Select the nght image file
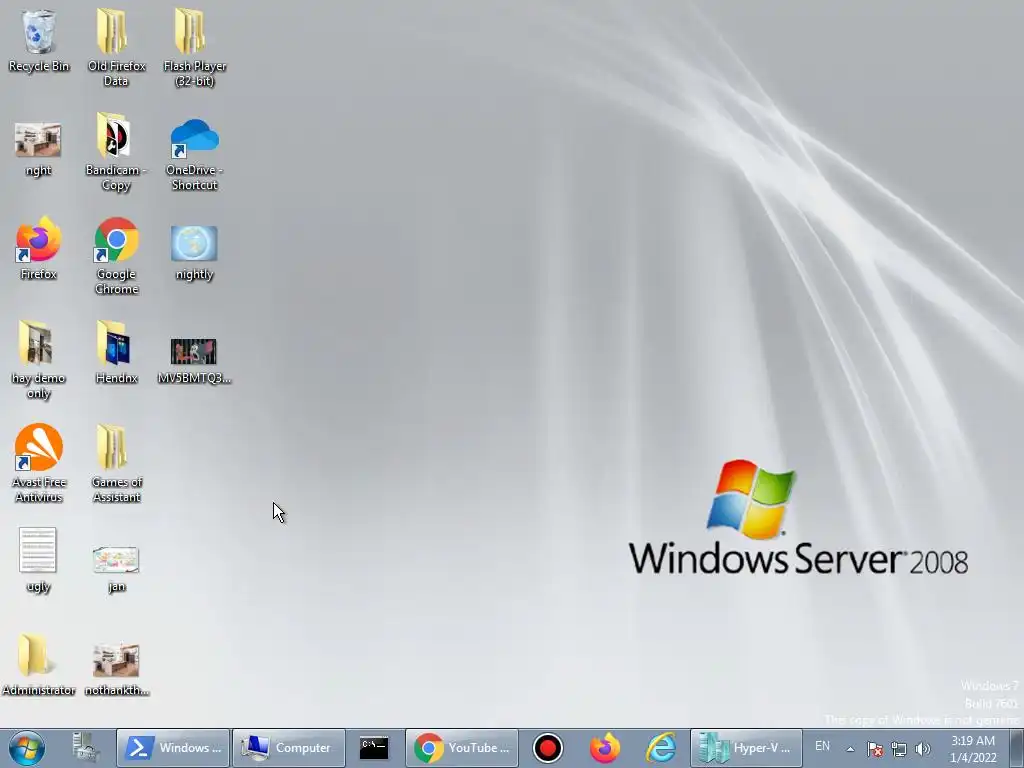This screenshot has width=1024, height=768. pos(39,150)
